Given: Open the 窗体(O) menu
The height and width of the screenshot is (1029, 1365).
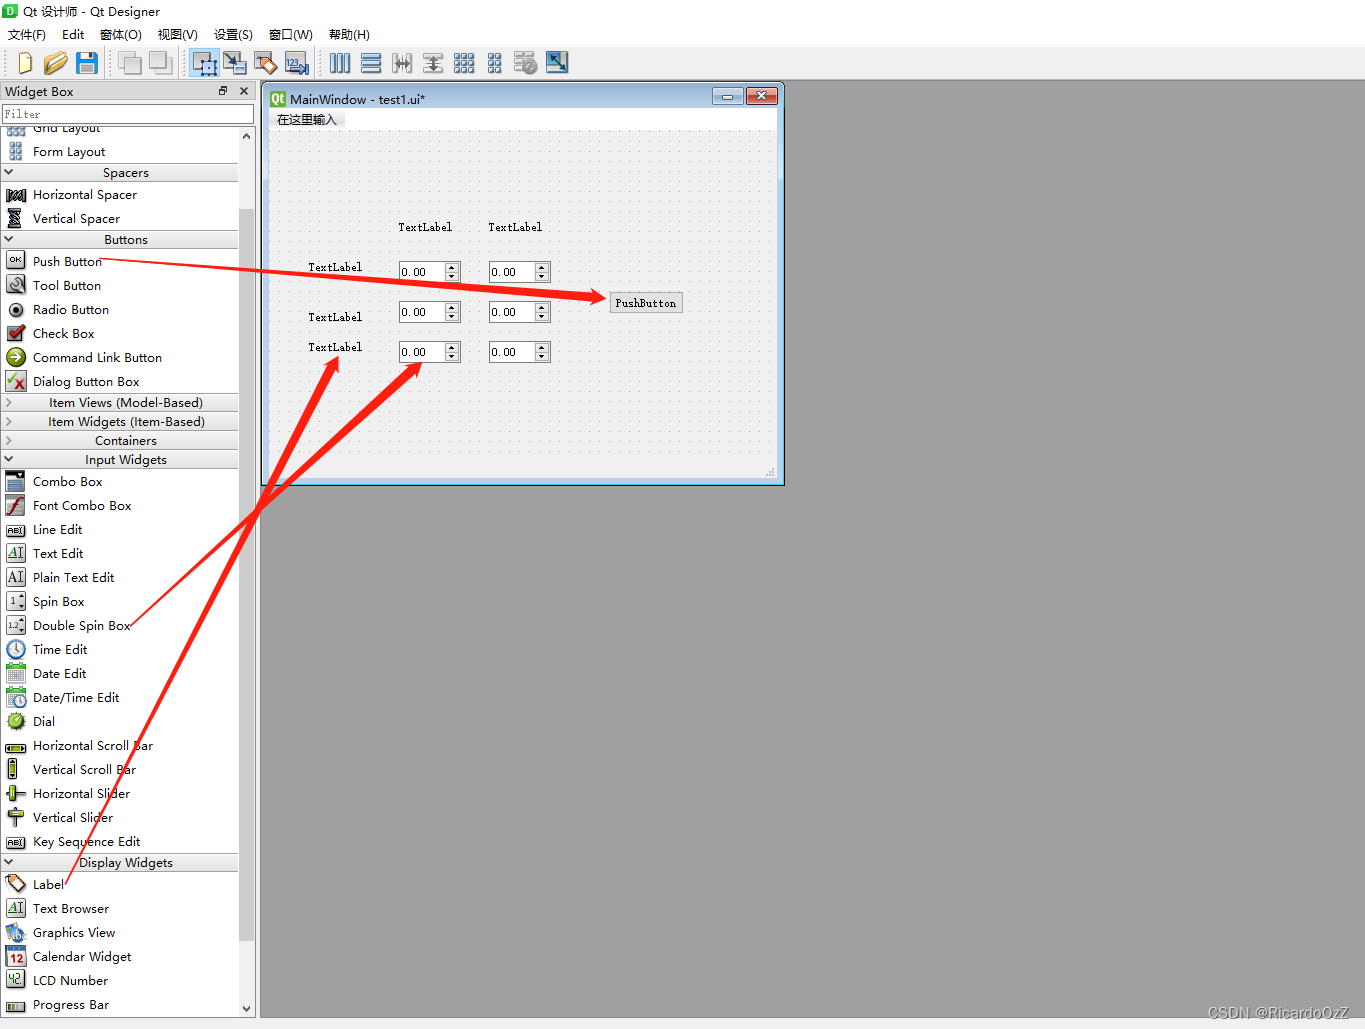Looking at the screenshot, I should click(x=121, y=35).
